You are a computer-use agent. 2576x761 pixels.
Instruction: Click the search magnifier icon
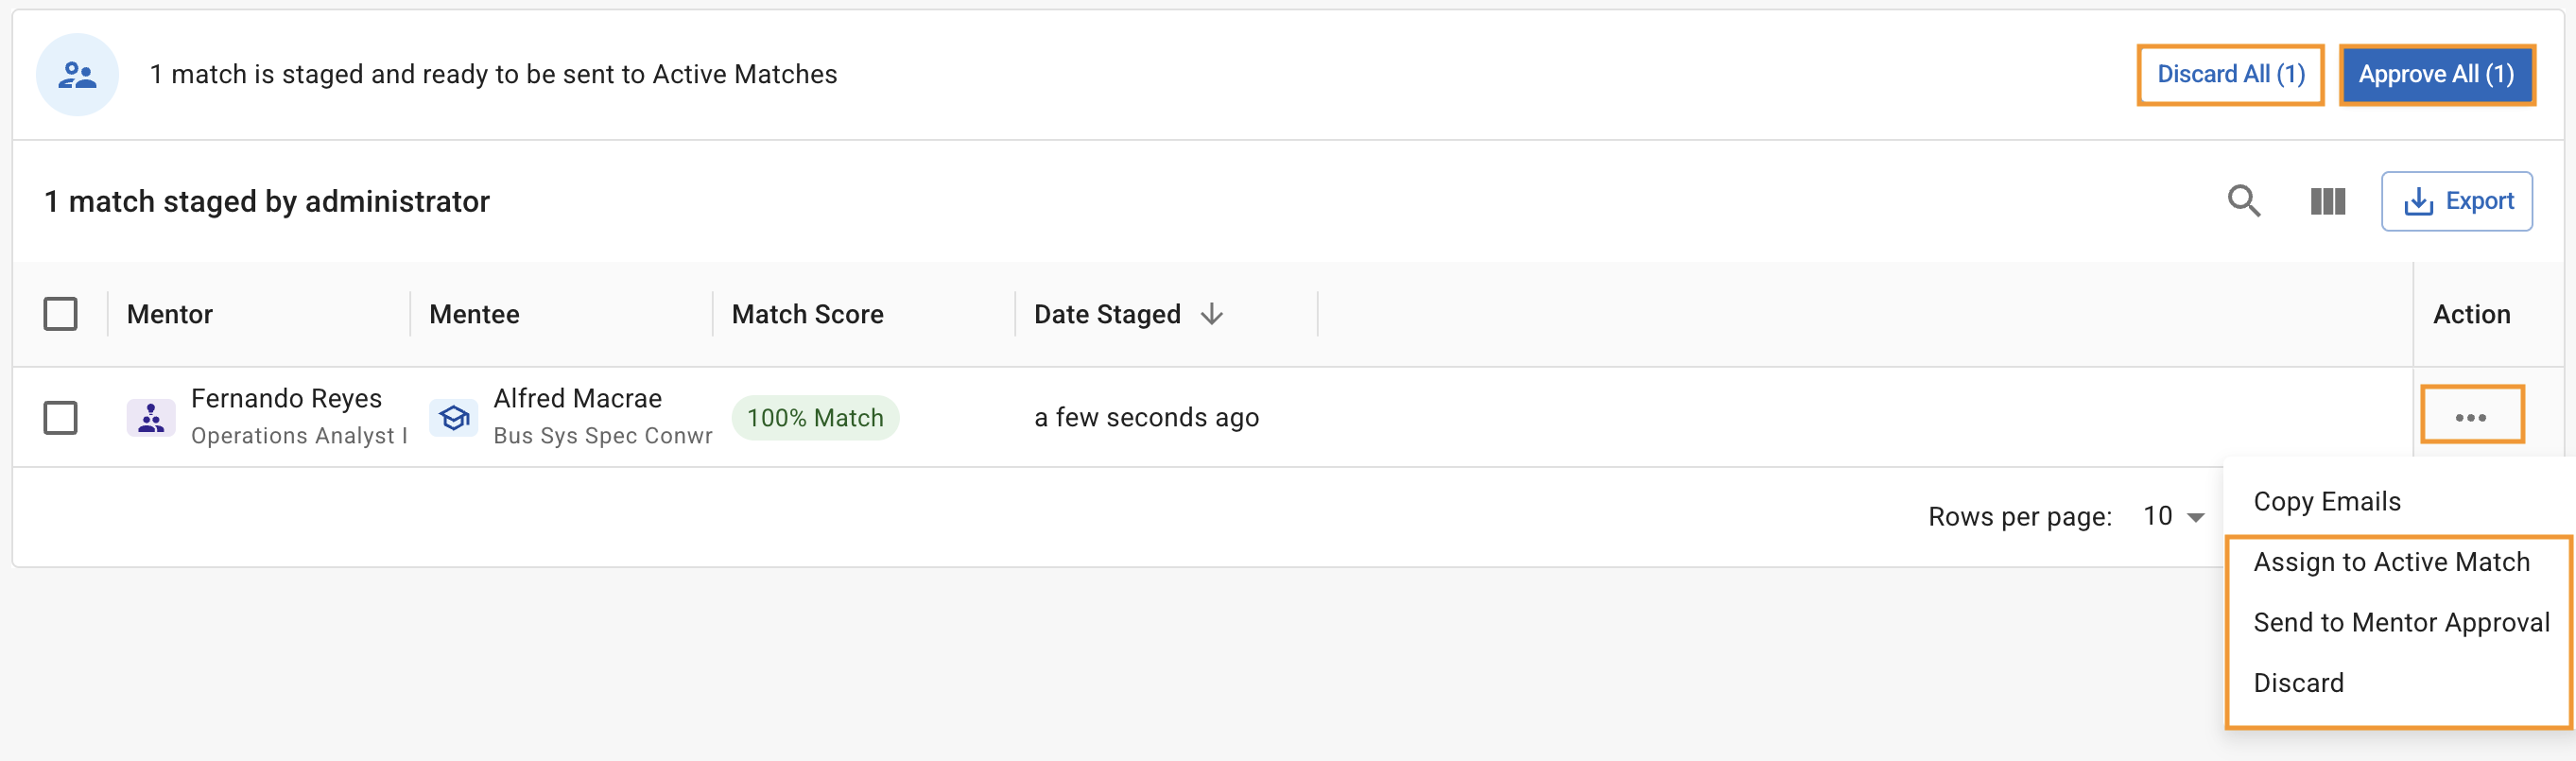2243,201
